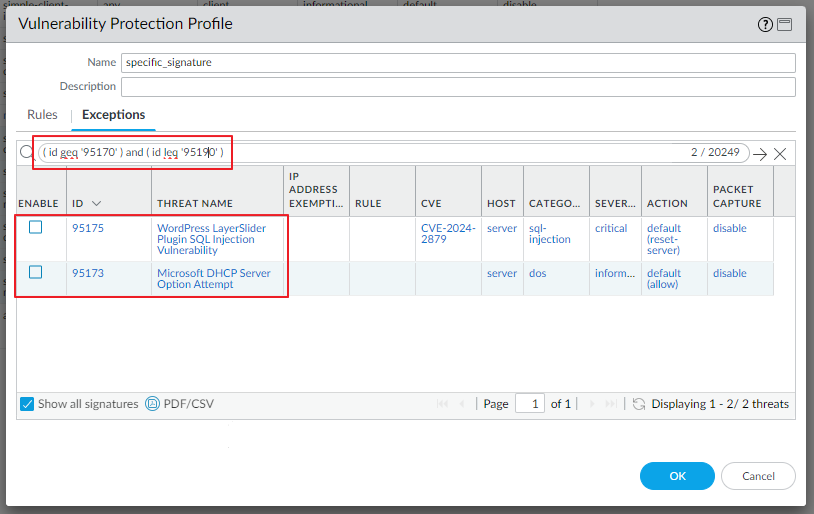Confirm with the OK button
Viewport: 814px width, 514px height.
click(677, 476)
